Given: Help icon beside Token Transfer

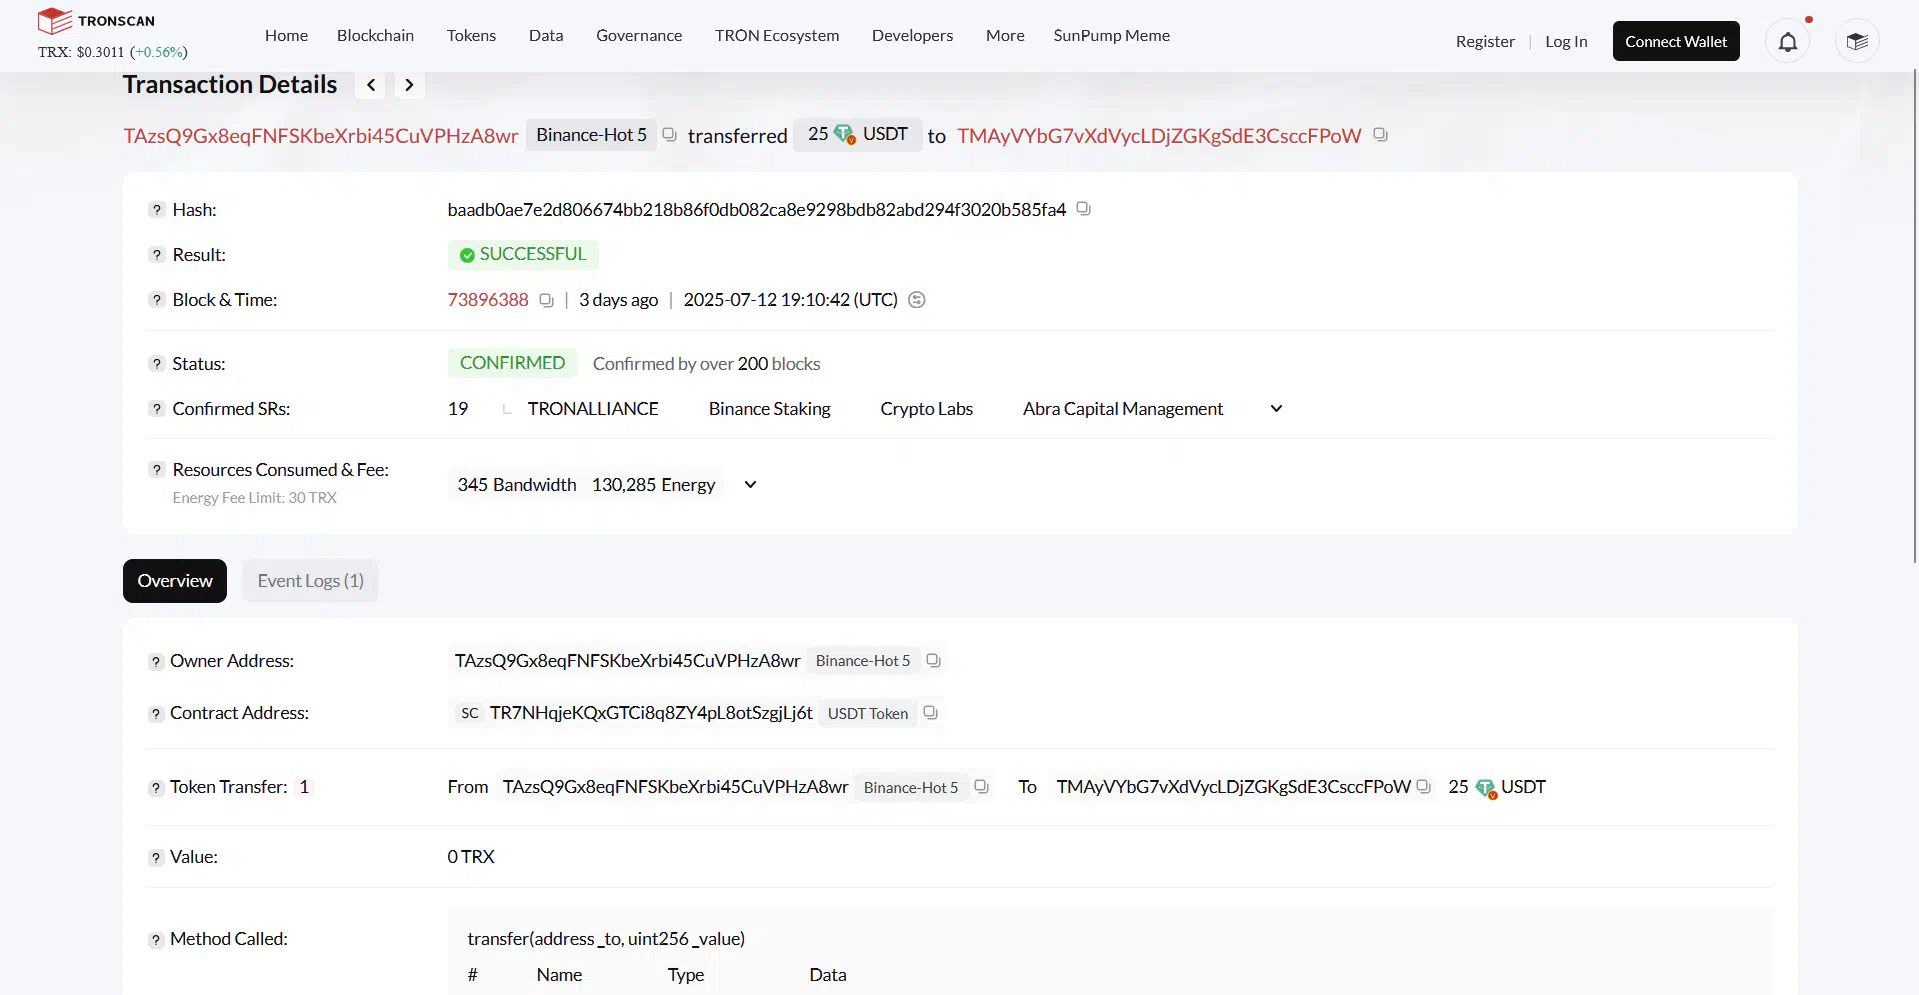Looking at the screenshot, I should pyautogui.click(x=155, y=788).
